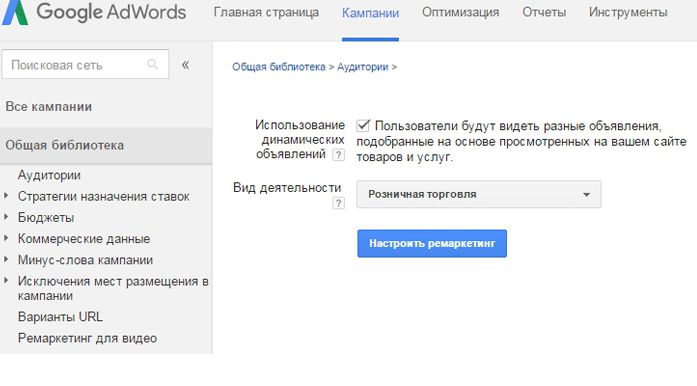
Task: Expand Коммерческие данные tree arrow
Action: pos(6,238)
